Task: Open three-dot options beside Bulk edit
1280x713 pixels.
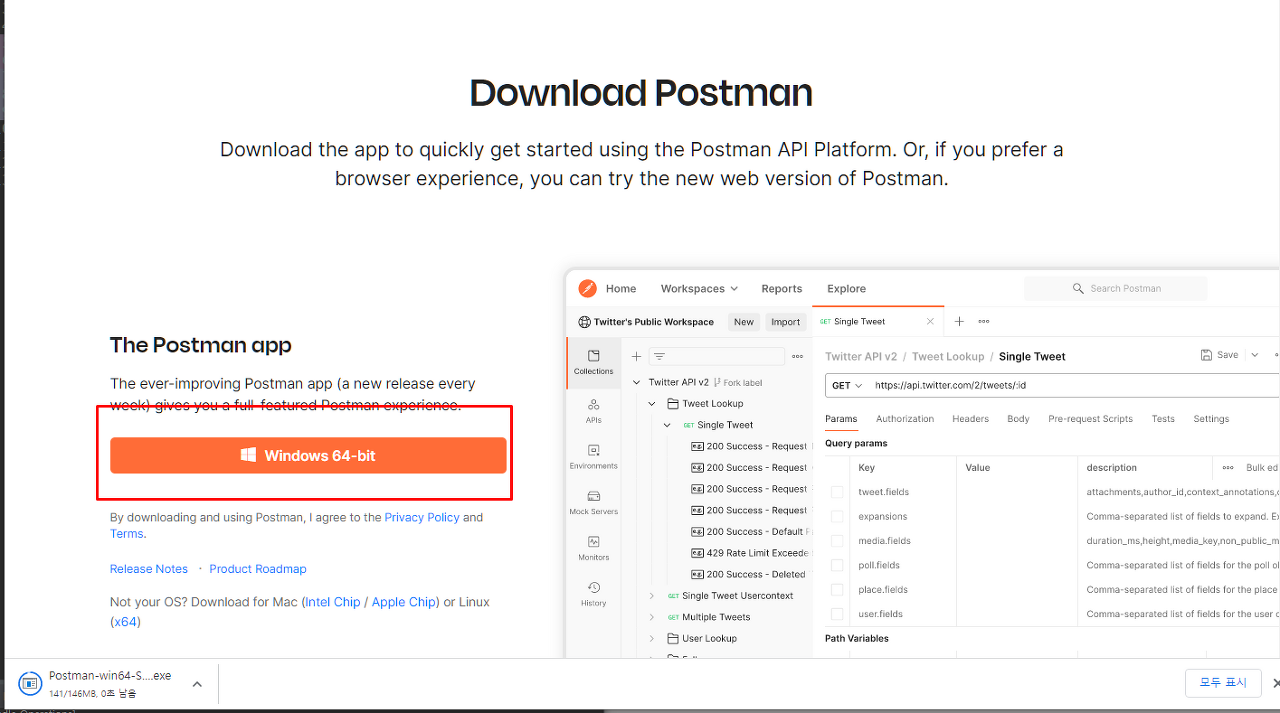Action: (1228, 468)
